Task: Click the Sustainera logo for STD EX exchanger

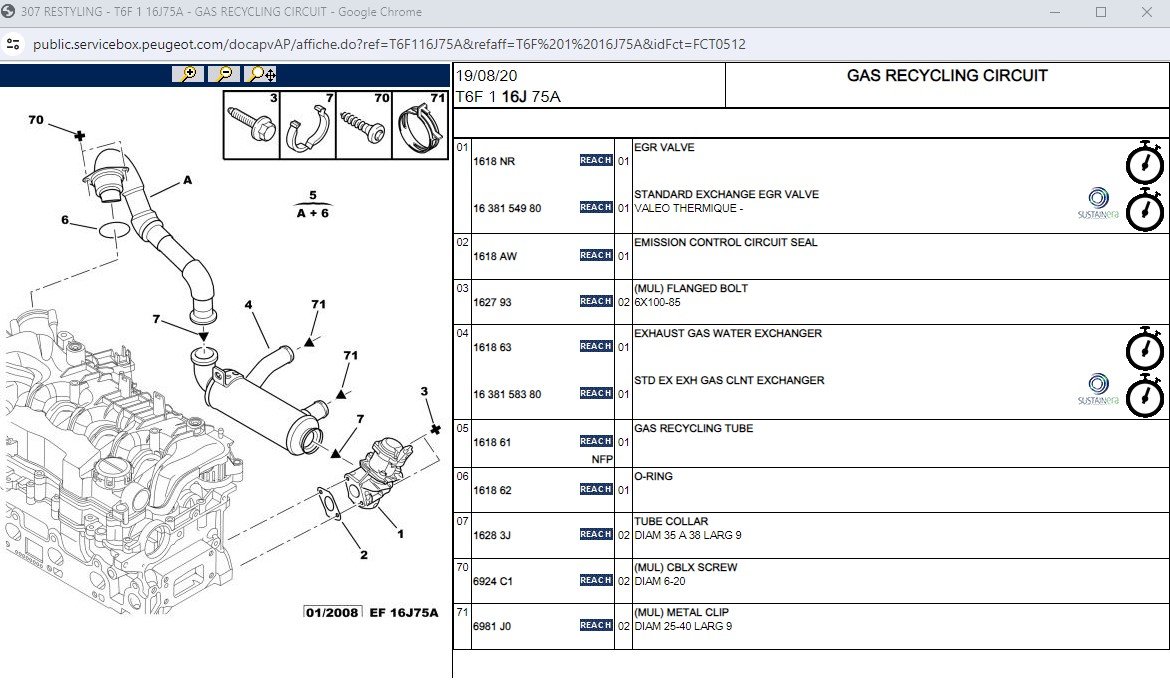Action: 1098,389
